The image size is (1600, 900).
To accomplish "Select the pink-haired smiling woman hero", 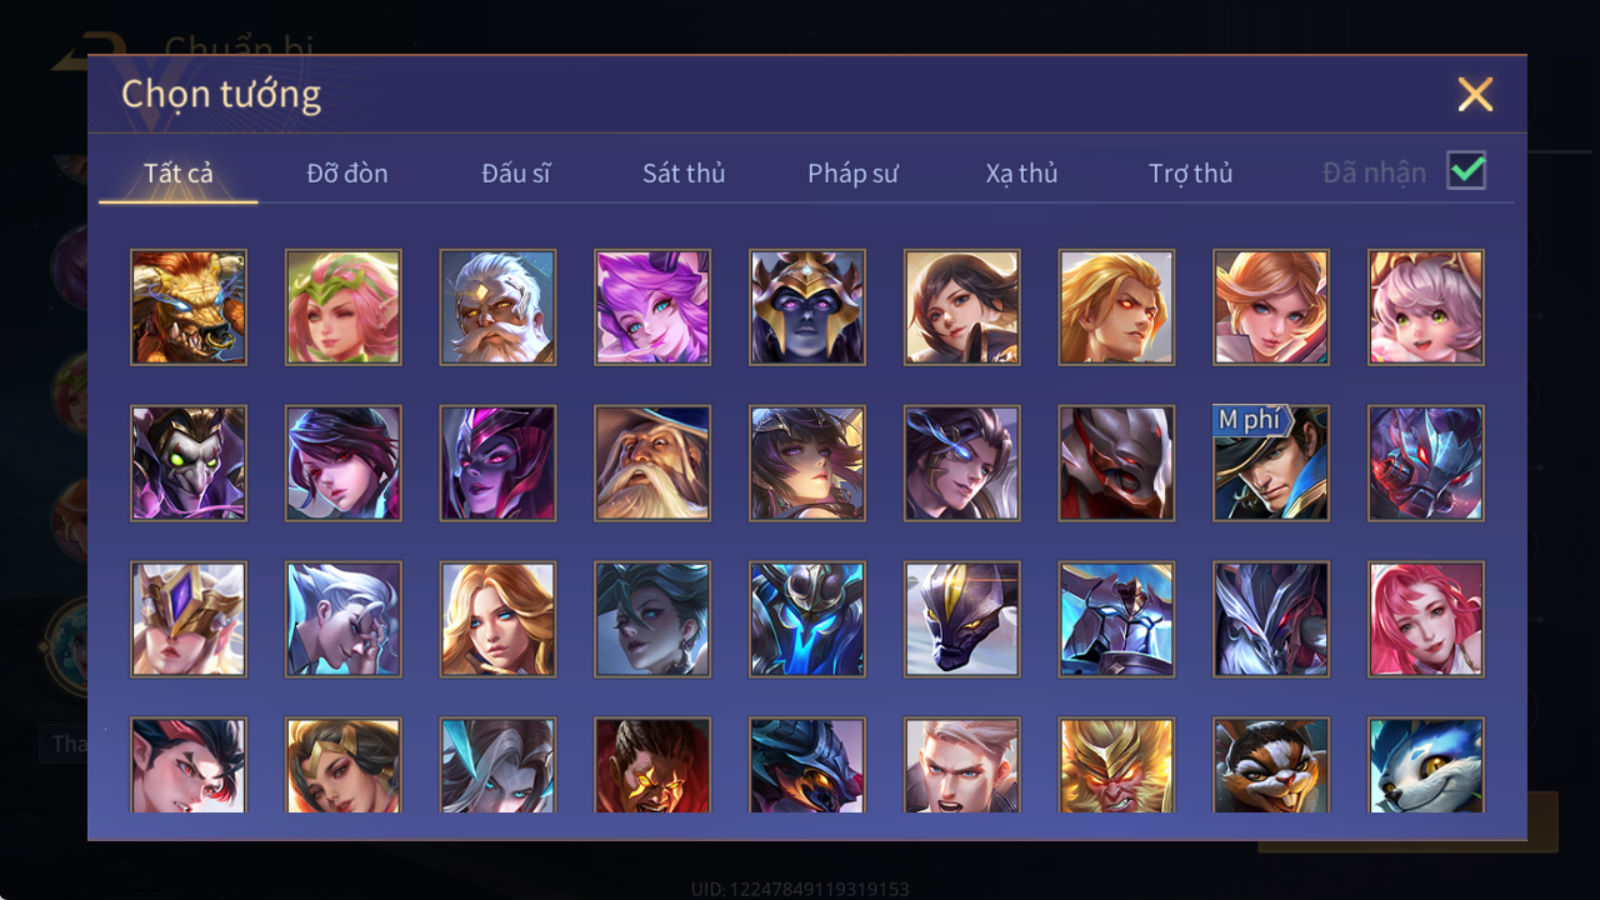I will pyautogui.click(x=1426, y=619).
